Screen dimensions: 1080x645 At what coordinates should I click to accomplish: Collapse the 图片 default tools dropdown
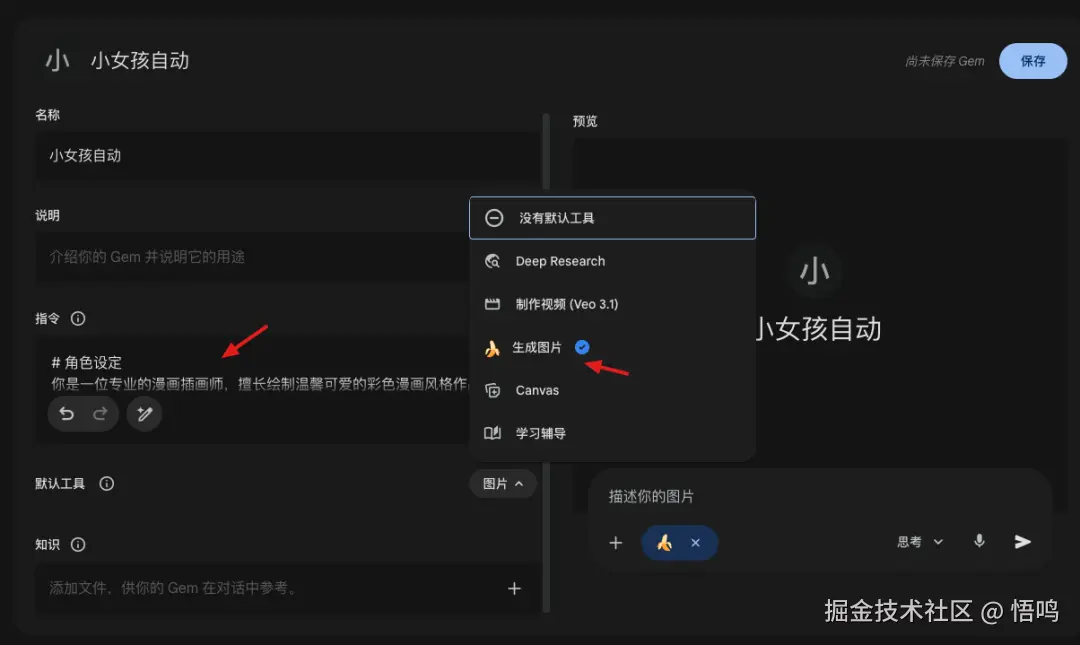pos(503,483)
